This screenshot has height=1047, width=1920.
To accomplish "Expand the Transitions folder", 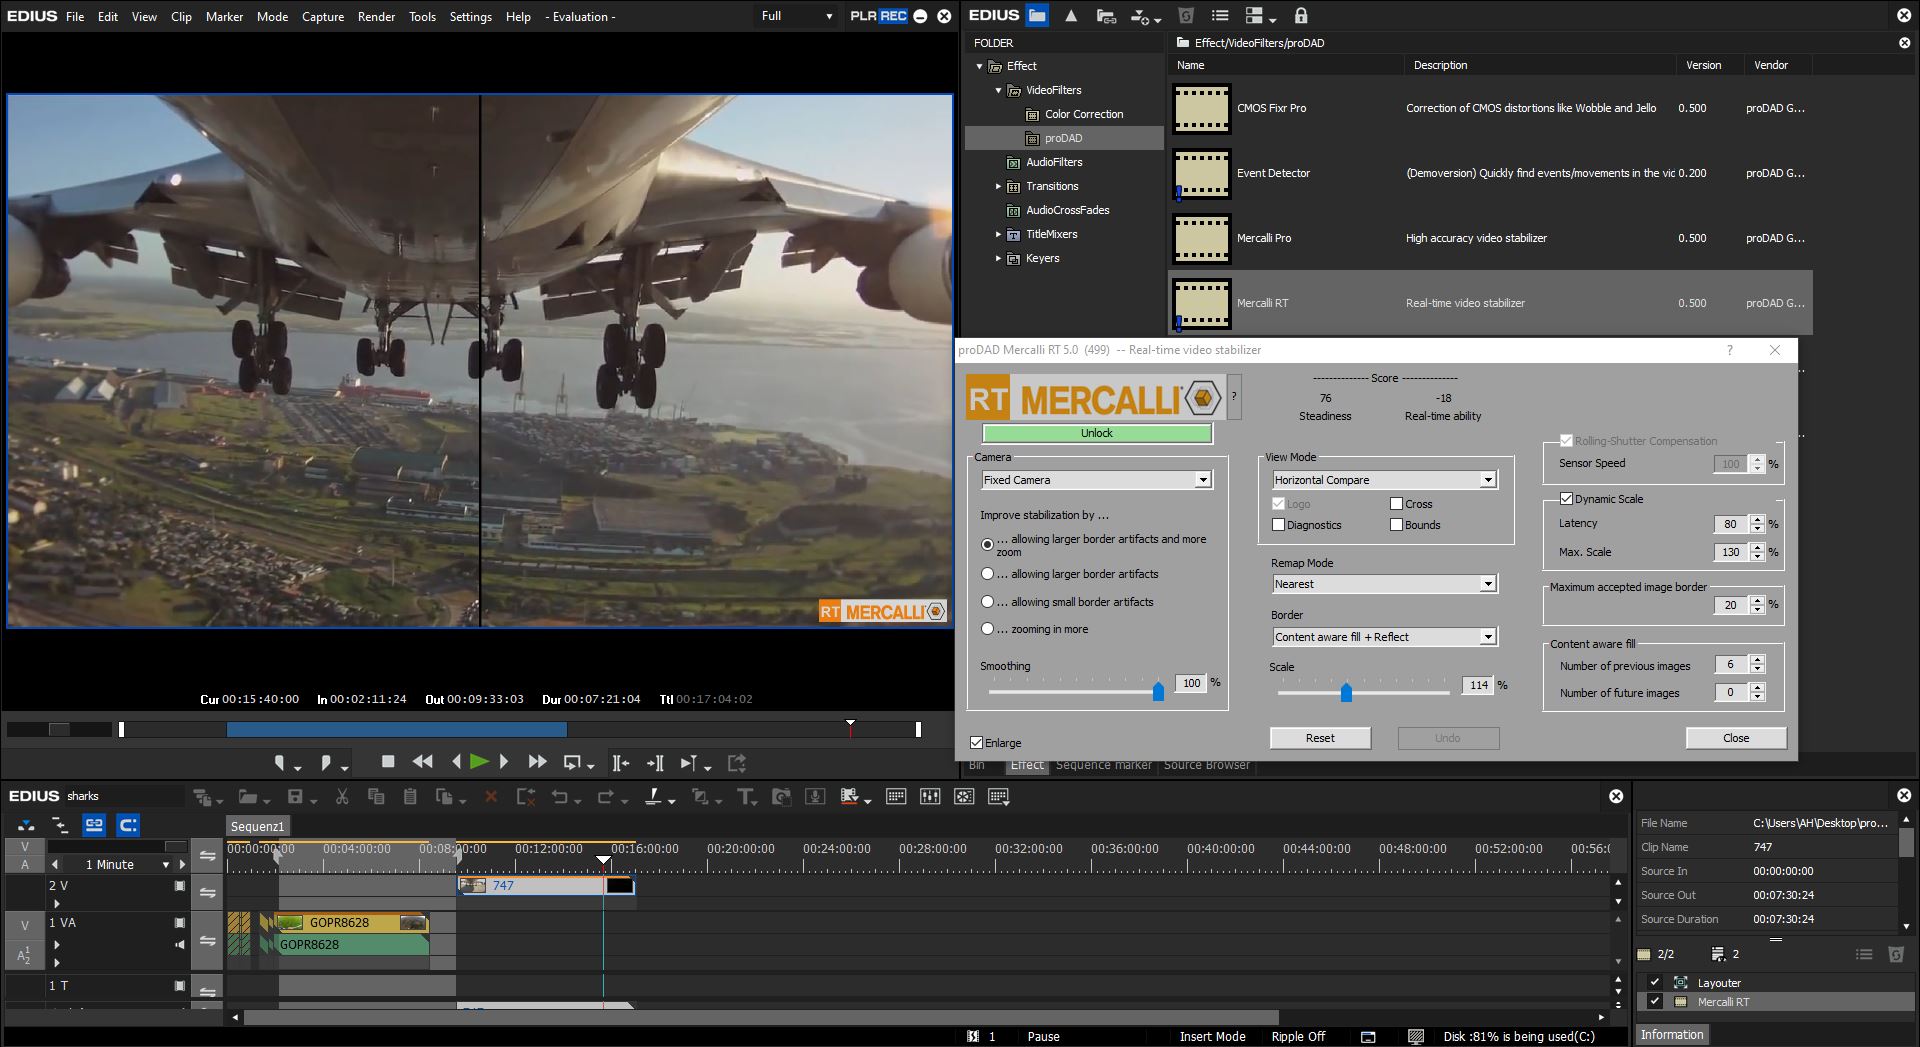I will click(x=998, y=186).
